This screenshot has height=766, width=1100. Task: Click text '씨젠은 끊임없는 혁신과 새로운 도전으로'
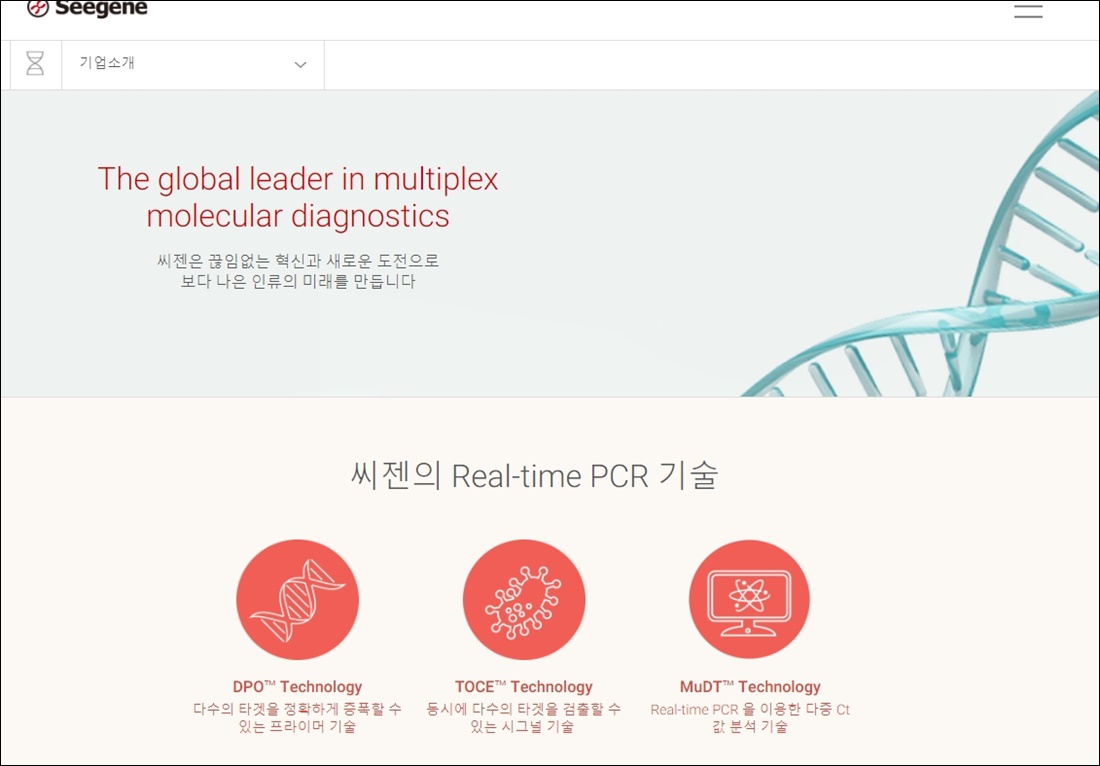pyautogui.click(x=298, y=261)
